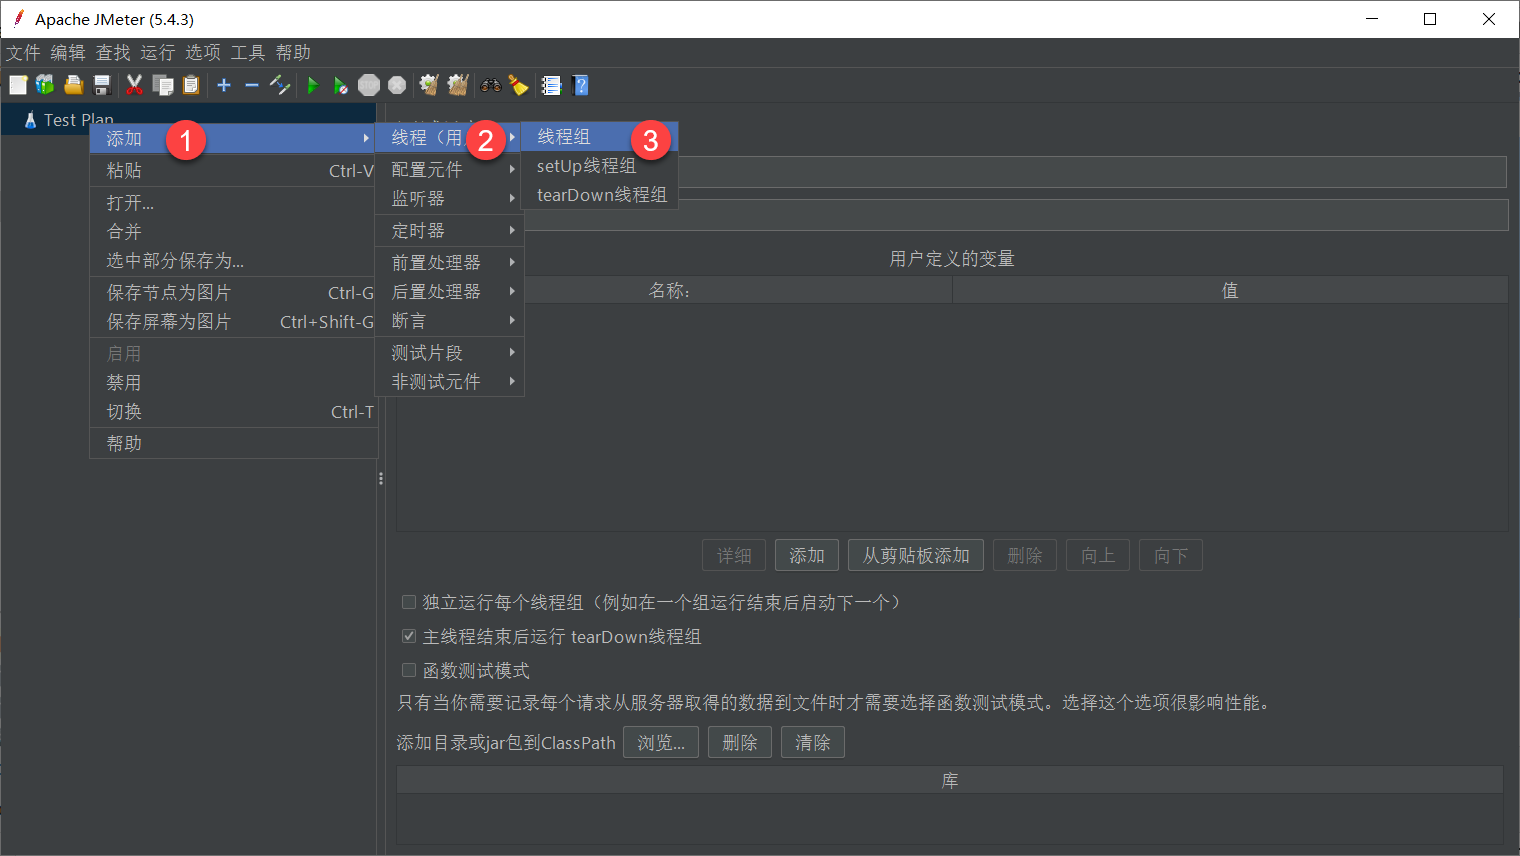This screenshot has width=1520, height=856.
Task: Expand the 非测试元件 submenu
Action: pos(449,381)
